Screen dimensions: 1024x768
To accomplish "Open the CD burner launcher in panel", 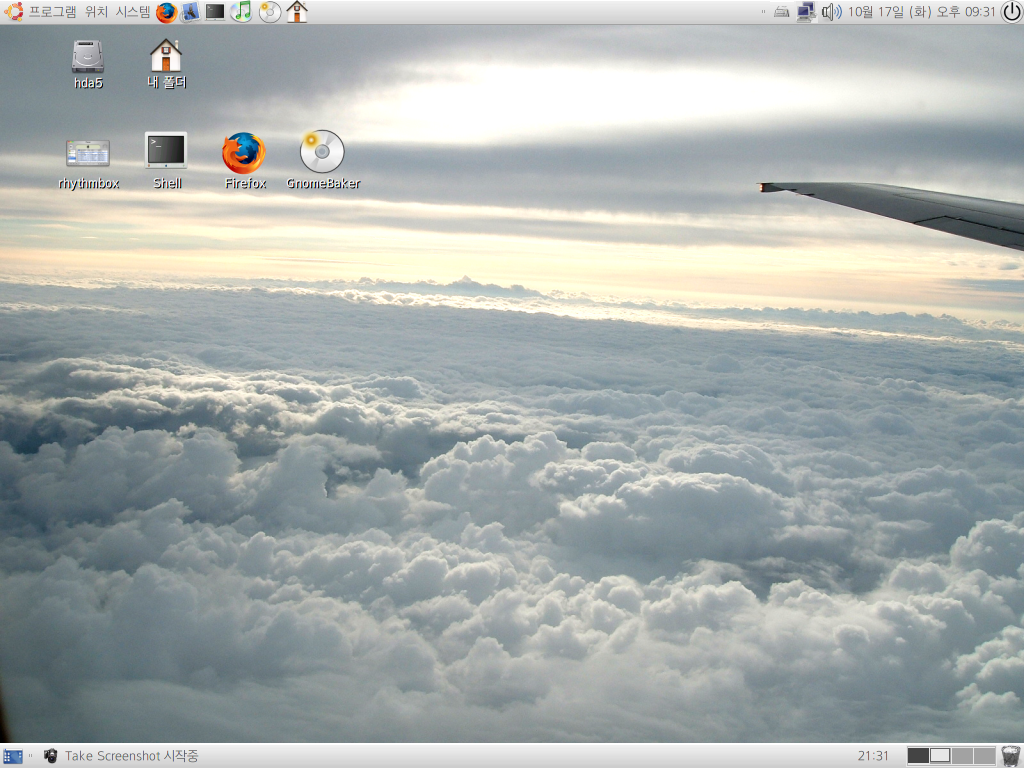I will 269,12.
